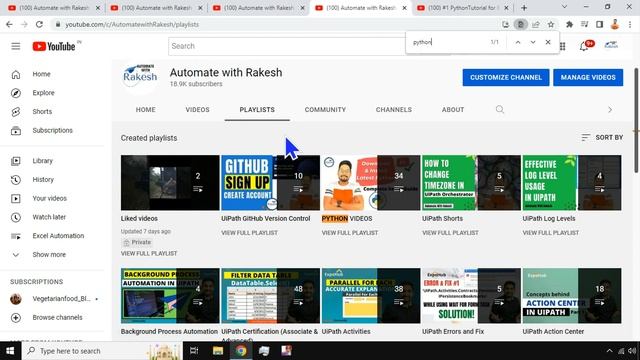The width and height of the screenshot is (640, 360).
Task: Go back in Chrome
Action: click(x=9, y=24)
